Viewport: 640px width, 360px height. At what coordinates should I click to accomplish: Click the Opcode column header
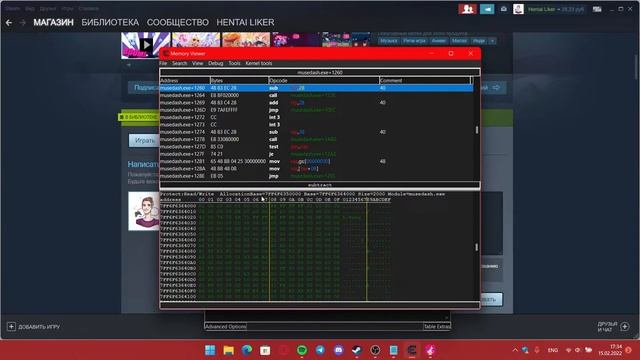[x=324, y=80]
